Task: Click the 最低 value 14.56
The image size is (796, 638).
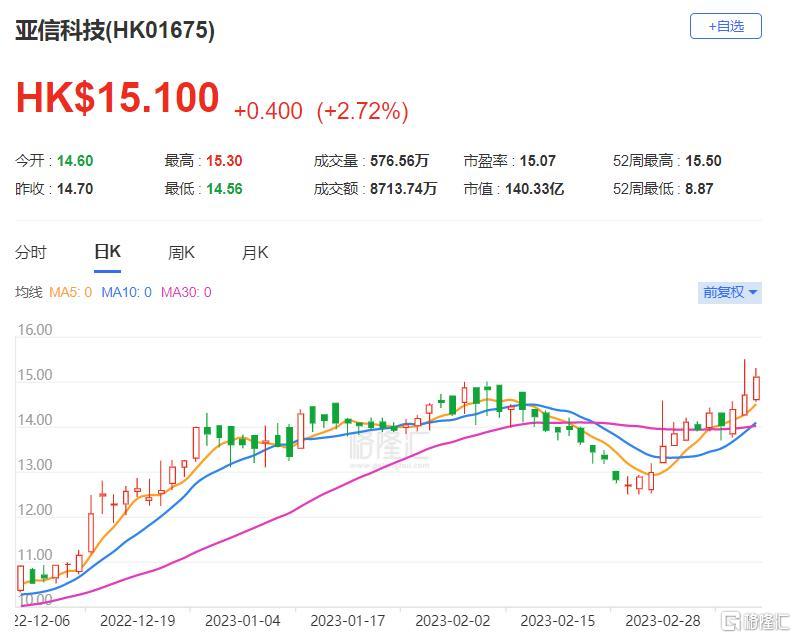Action: click(x=224, y=189)
